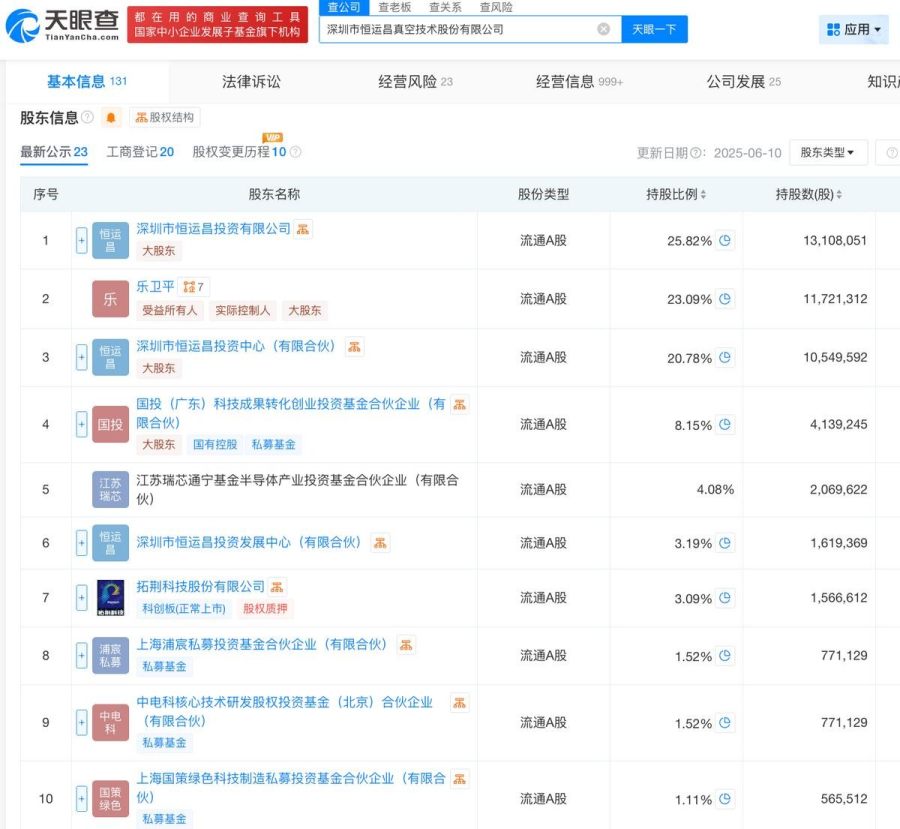900x829 pixels.
Task: Click help icon next to 股东信息
Action: [x=87, y=117]
